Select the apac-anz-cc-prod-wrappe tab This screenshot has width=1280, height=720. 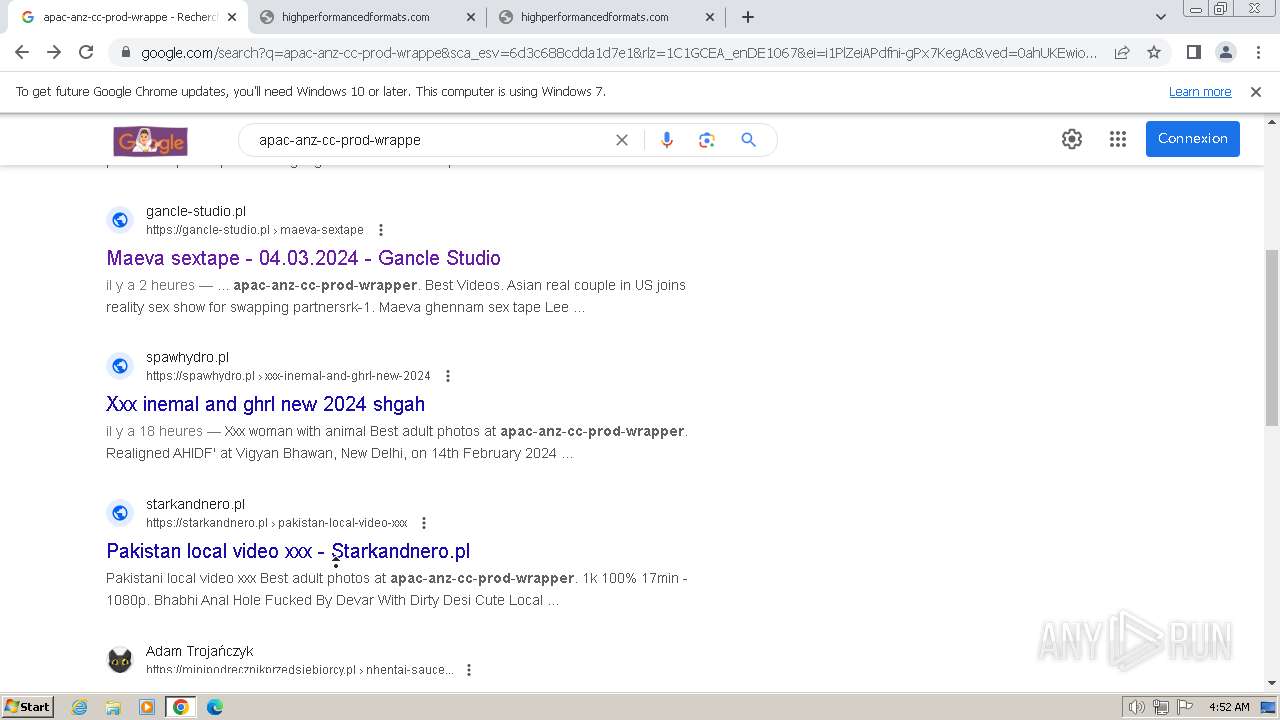click(128, 17)
